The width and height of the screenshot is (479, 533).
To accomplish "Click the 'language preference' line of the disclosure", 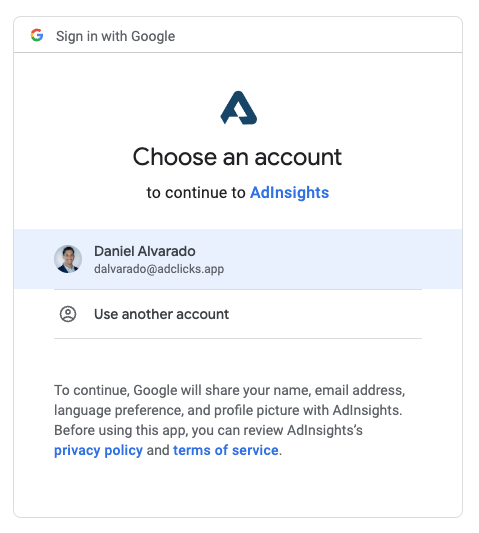I will [228, 410].
